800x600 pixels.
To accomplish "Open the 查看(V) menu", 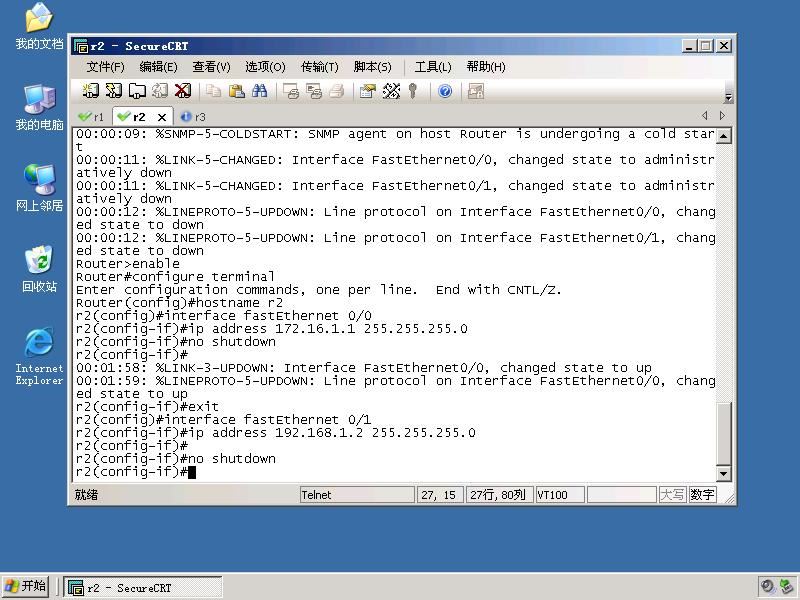I will coord(211,67).
